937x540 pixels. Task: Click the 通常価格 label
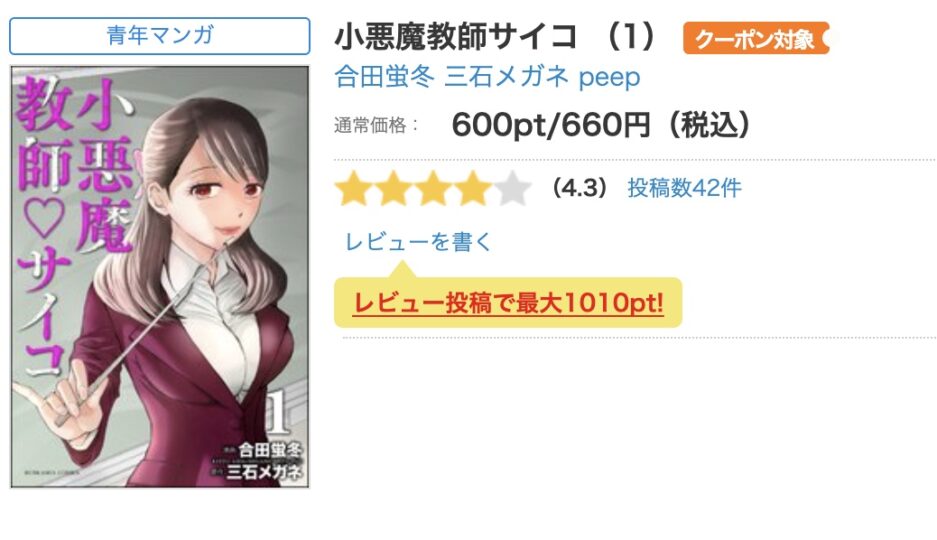point(370,125)
